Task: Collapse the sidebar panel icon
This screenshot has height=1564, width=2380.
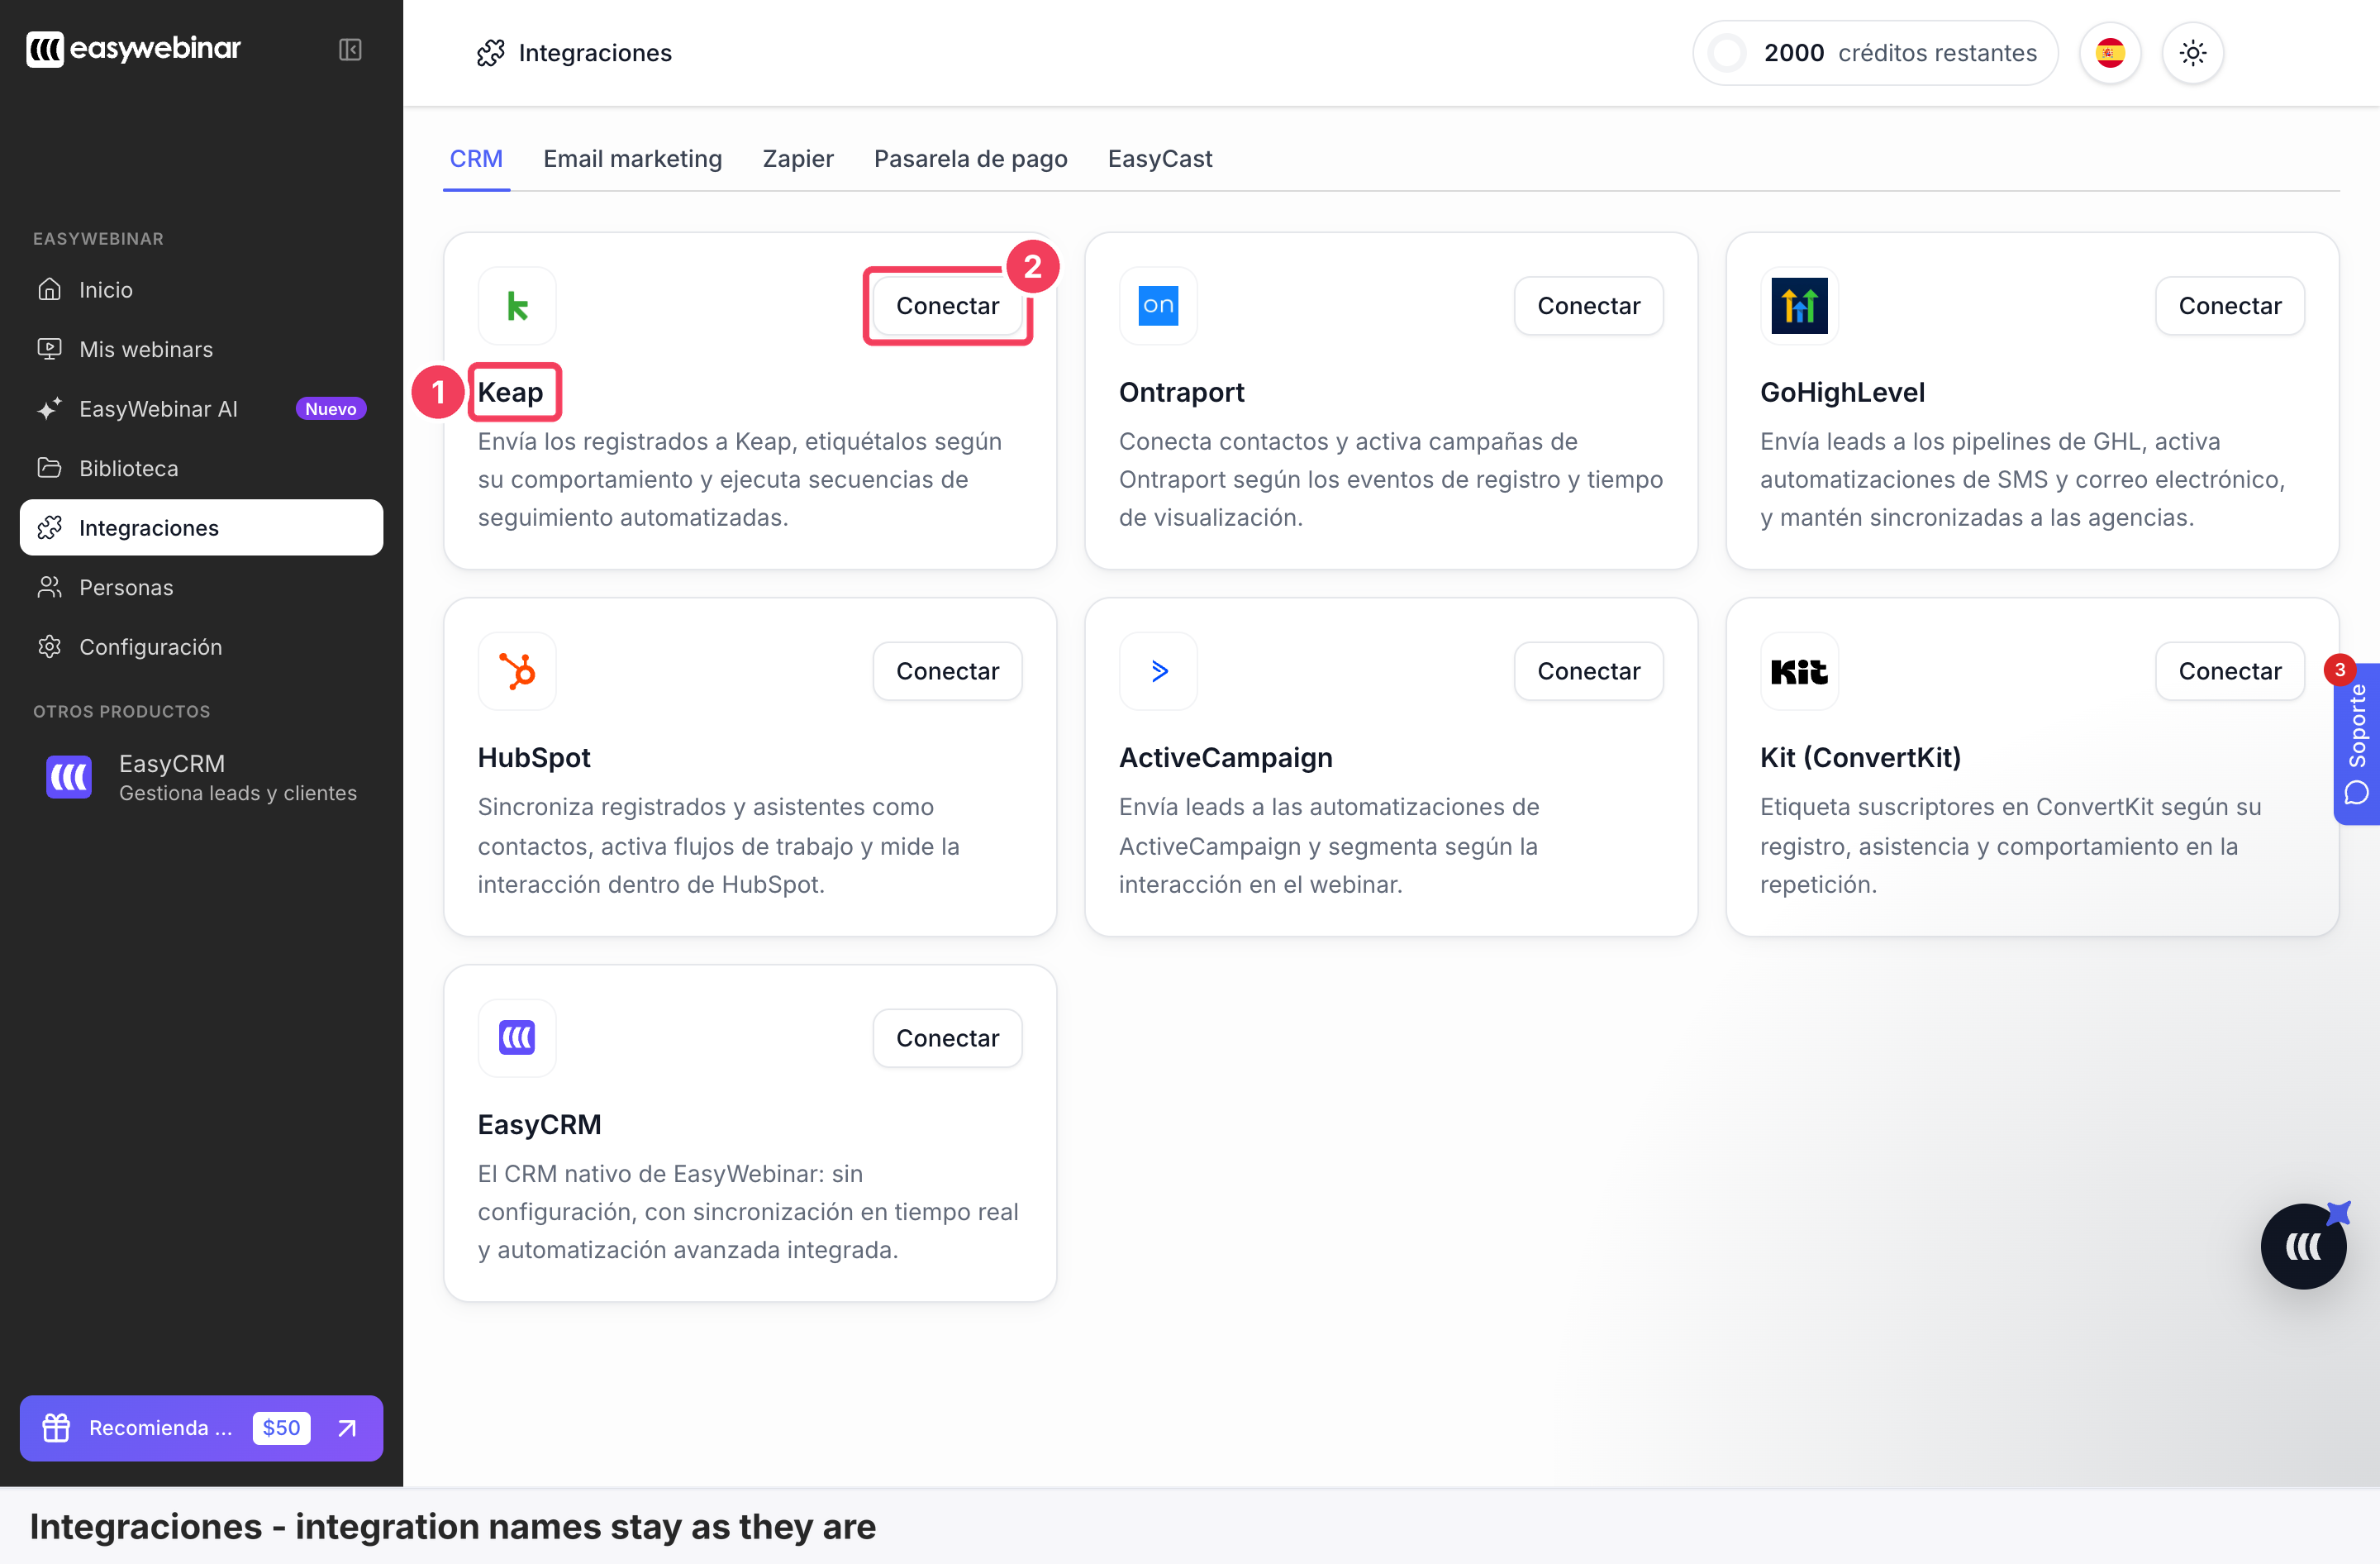Action: (350, 50)
